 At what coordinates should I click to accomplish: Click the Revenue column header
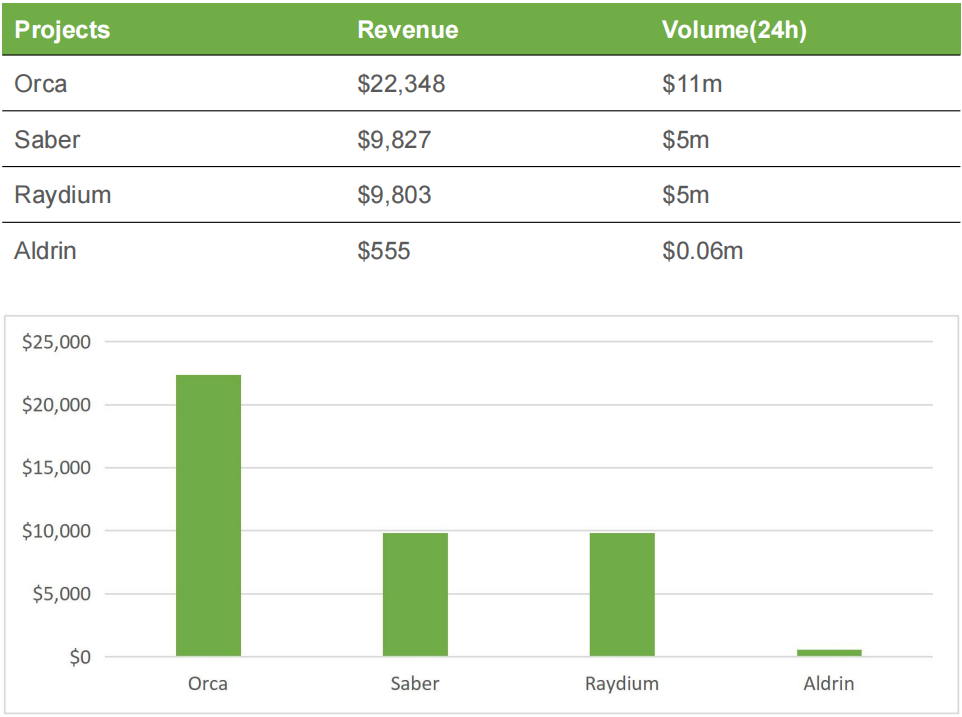click(x=408, y=30)
